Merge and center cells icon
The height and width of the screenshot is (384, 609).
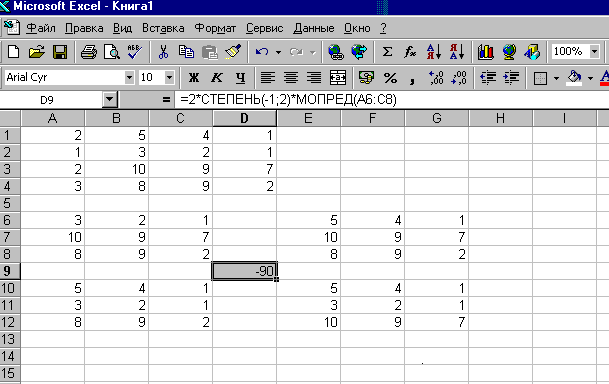point(338,78)
